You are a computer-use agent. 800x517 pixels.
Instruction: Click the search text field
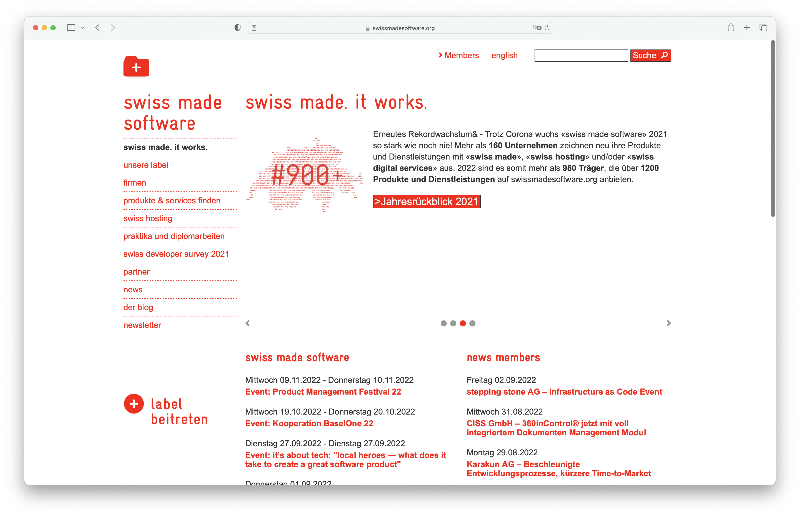click(x=581, y=55)
